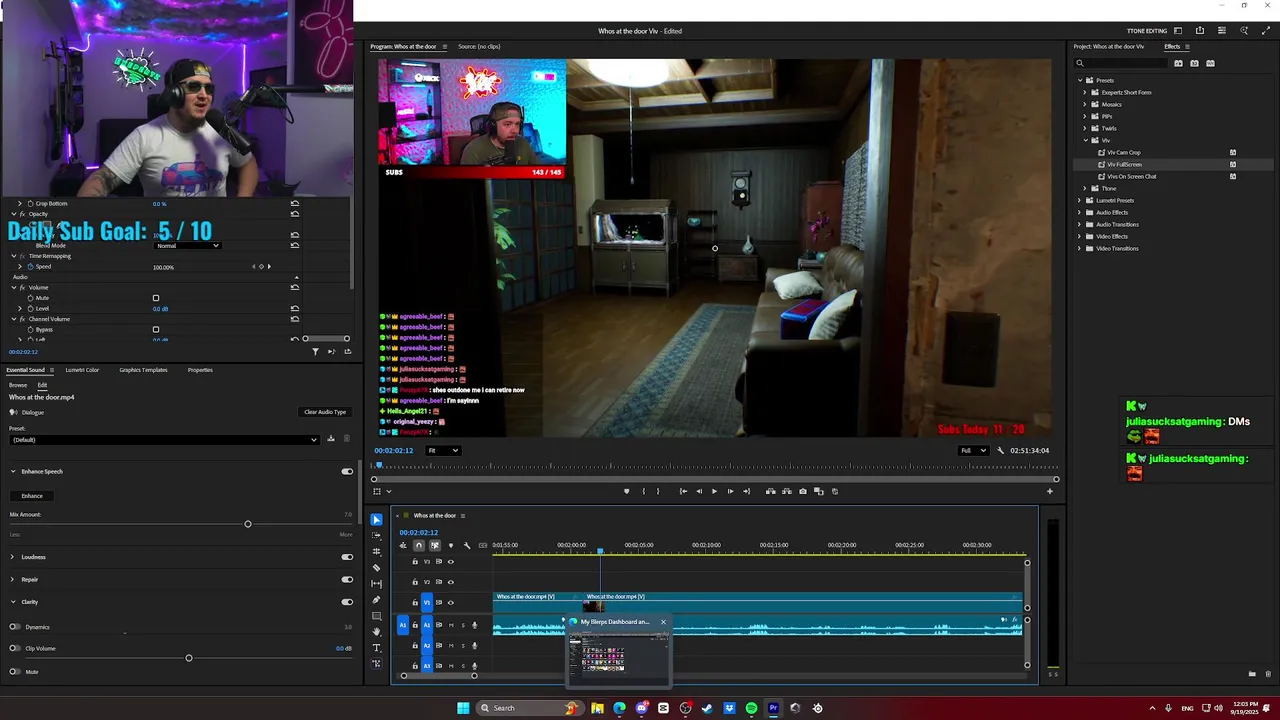
Task: Open the Properties tab
Action: pyautogui.click(x=200, y=370)
